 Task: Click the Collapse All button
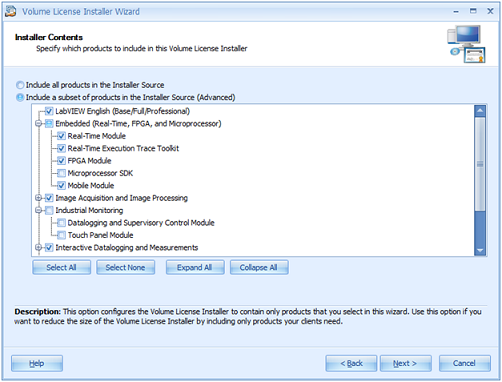(259, 267)
